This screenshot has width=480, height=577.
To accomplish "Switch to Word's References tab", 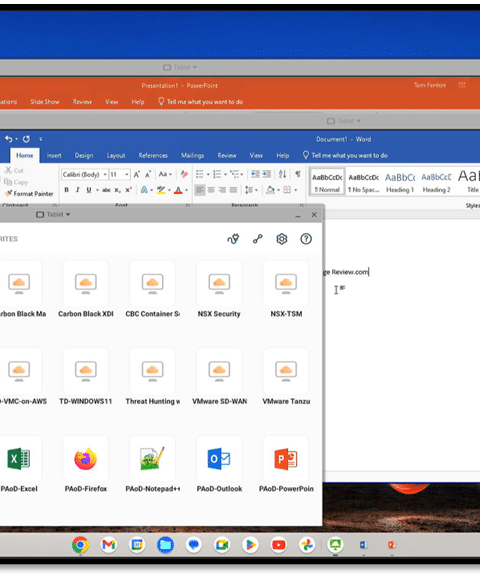I will (153, 156).
